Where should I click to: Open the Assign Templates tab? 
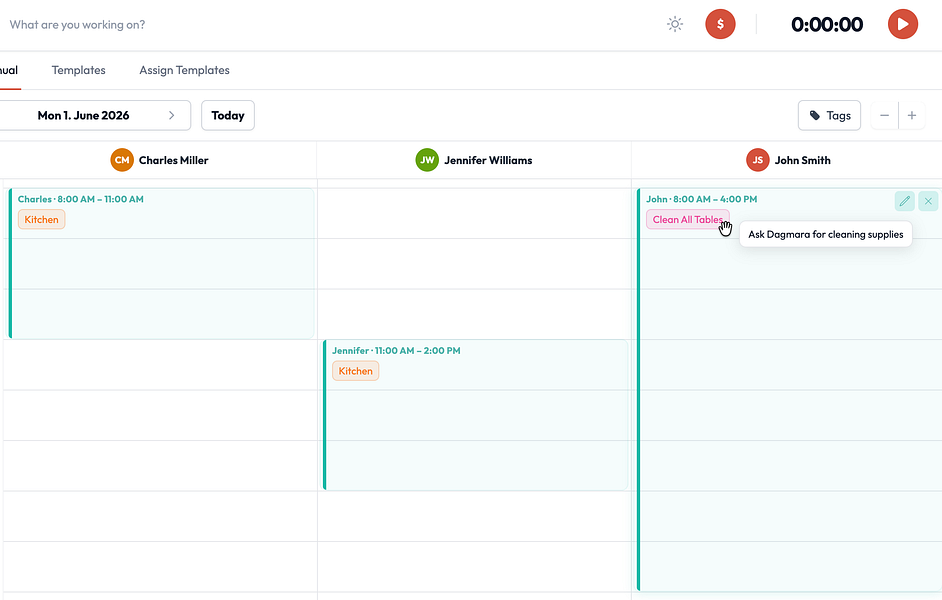coord(184,70)
